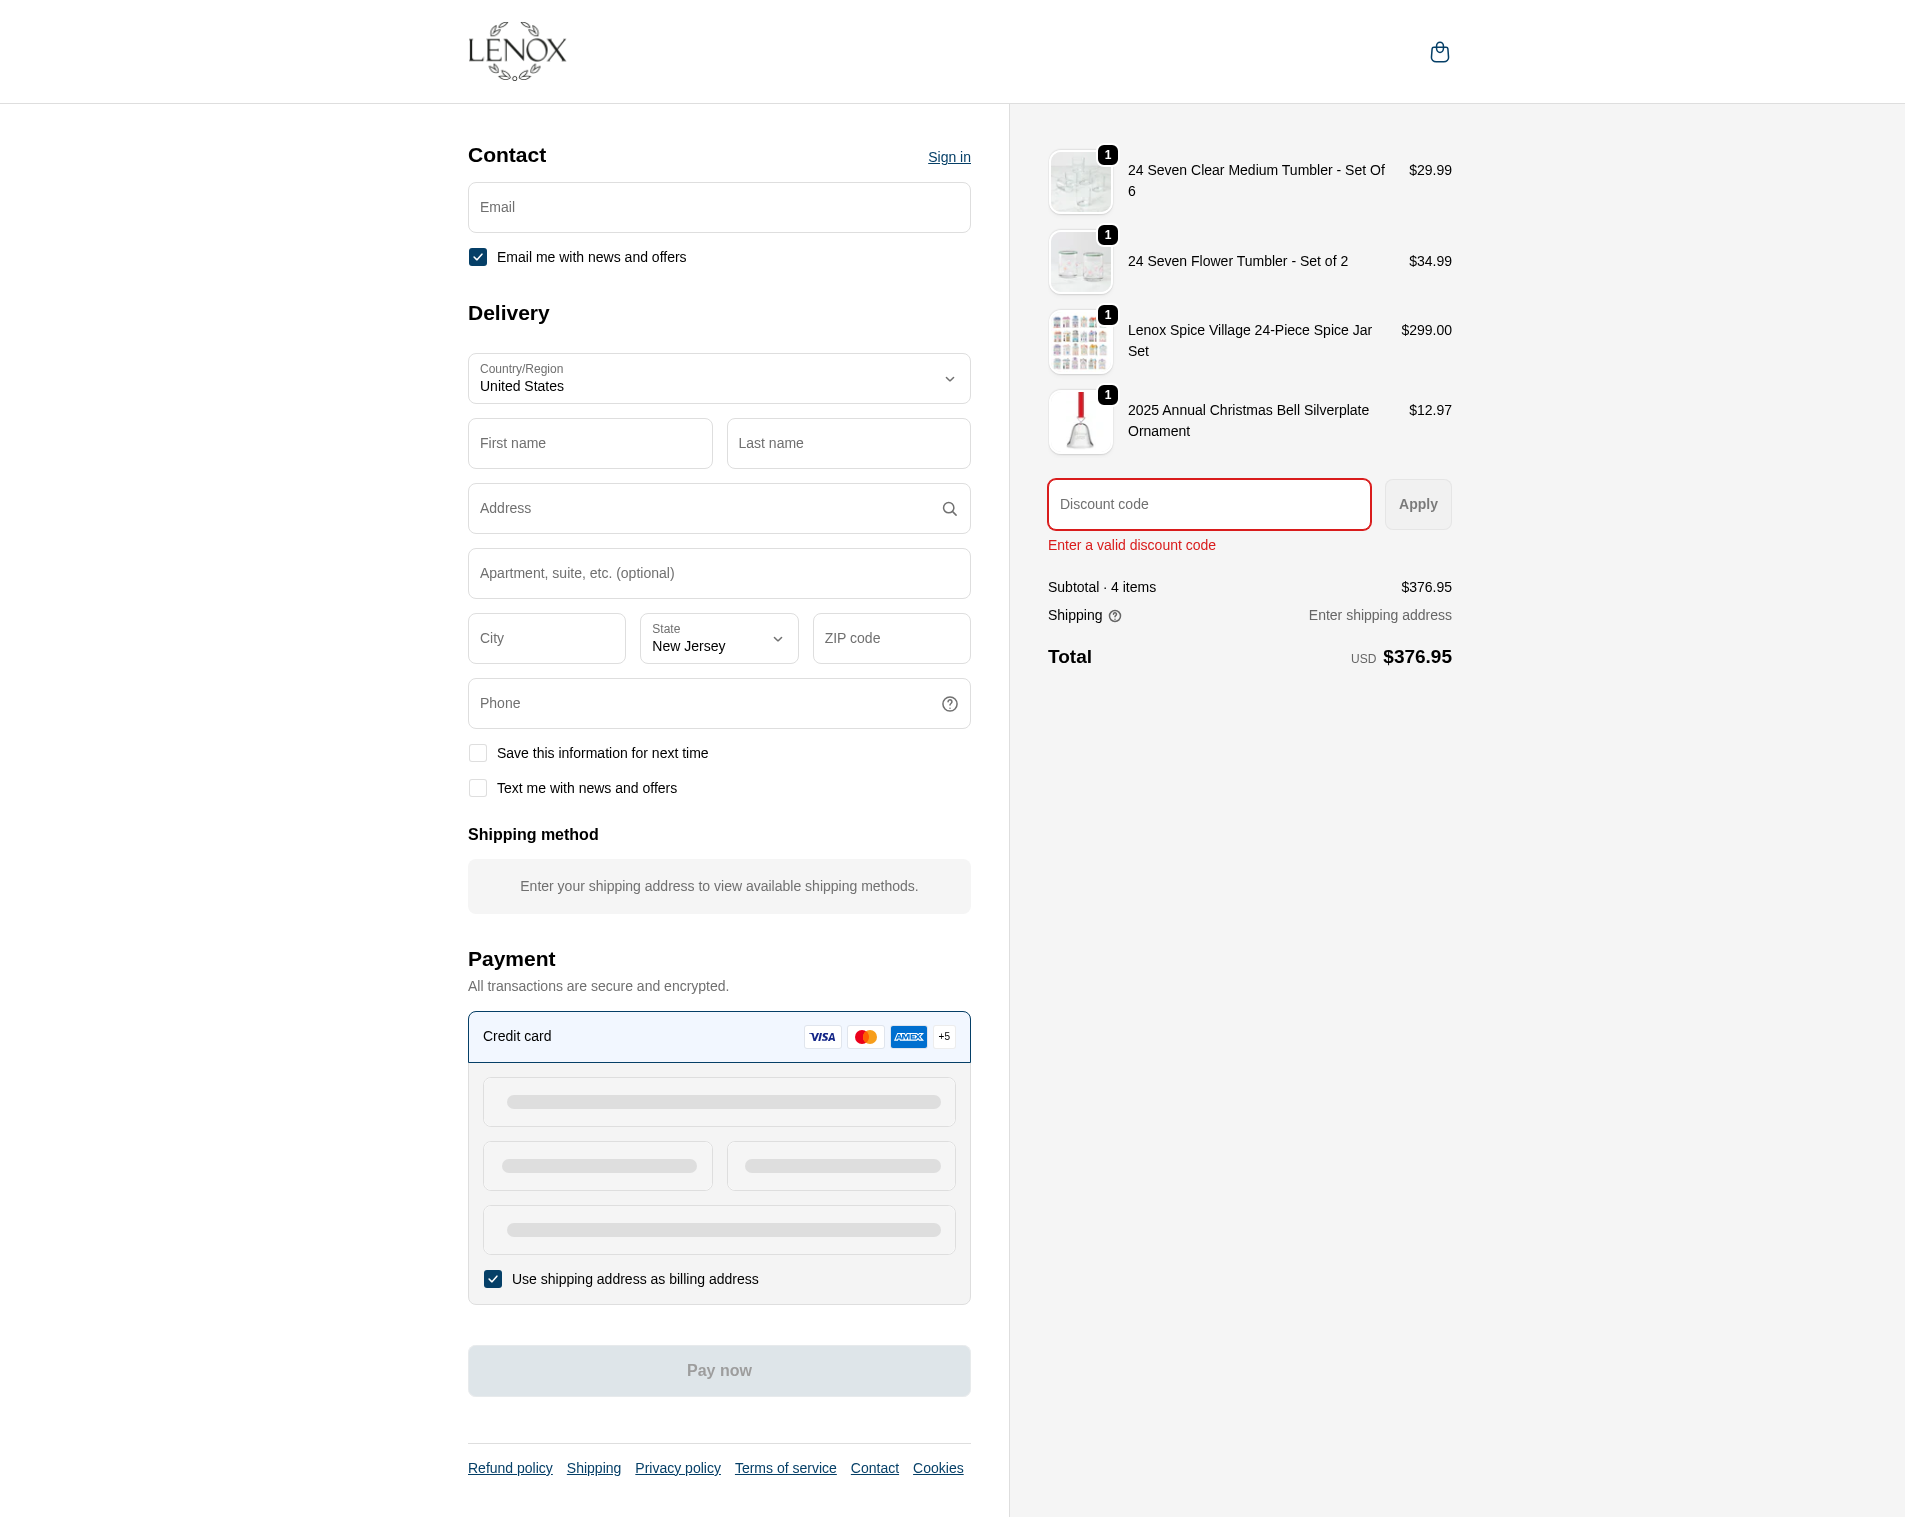Click the Spice Village jar set thumbnail
Viewport: 1905px width, 1517px height.
(x=1080, y=342)
